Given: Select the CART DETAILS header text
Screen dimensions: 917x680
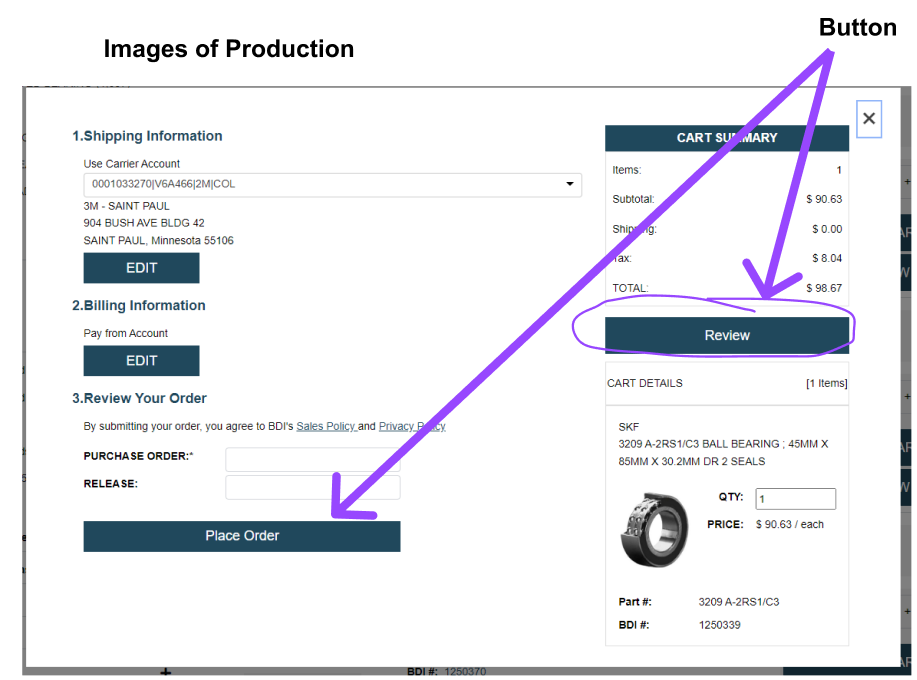Looking at the screenshot, I should 644,384.
